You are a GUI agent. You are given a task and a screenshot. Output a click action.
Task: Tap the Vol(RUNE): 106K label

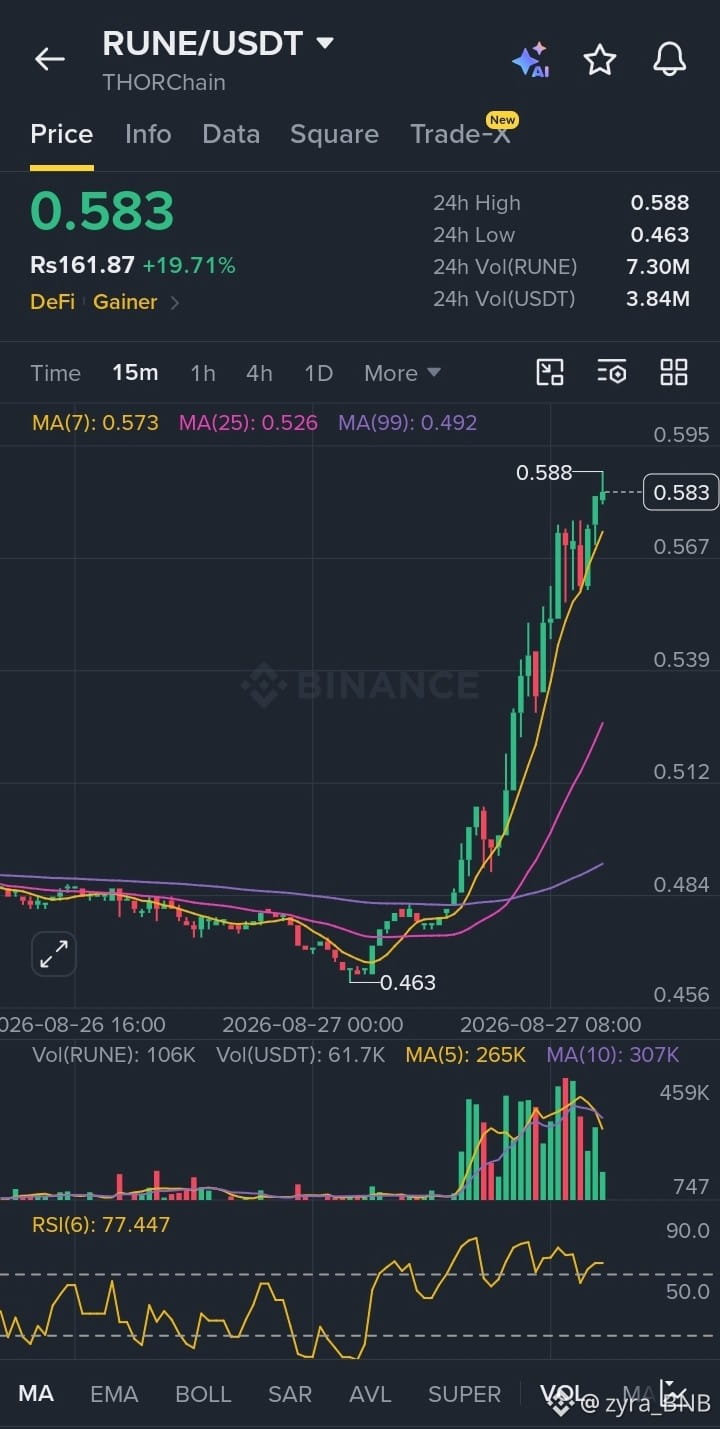[114, 1055]
